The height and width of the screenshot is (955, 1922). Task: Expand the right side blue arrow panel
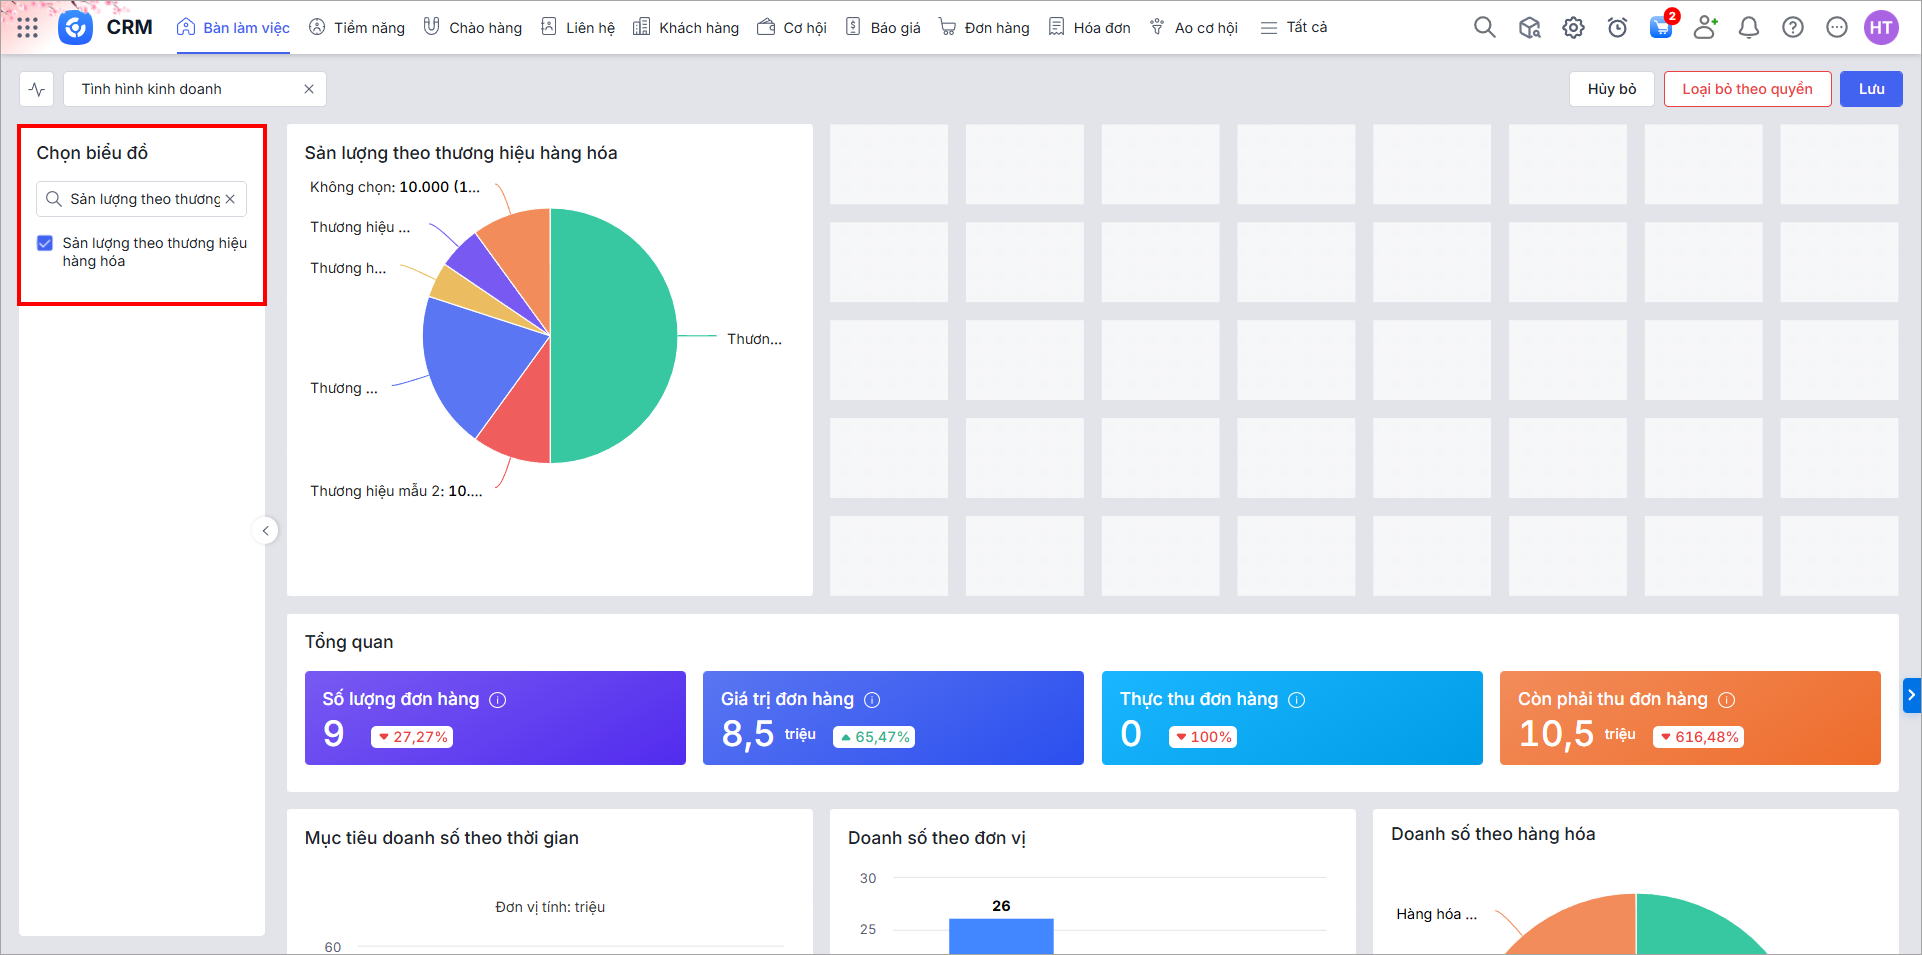(1911, 694)
